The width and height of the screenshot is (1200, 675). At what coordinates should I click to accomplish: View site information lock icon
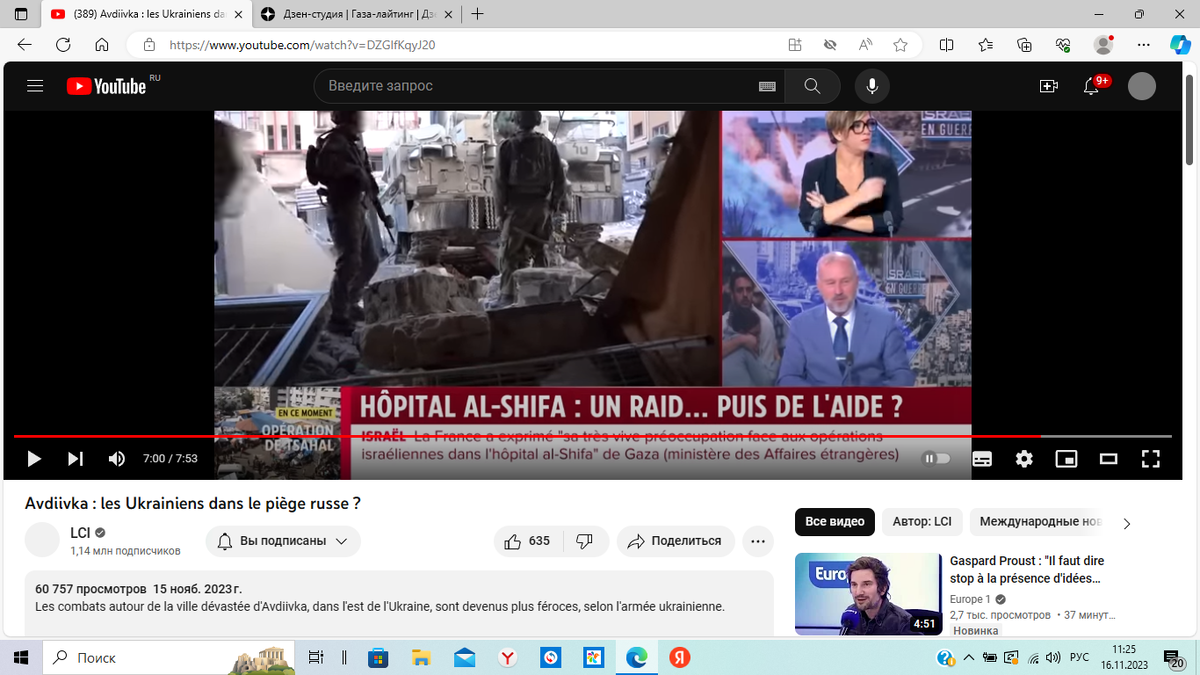pyautogui.click(x=149, y=45)
